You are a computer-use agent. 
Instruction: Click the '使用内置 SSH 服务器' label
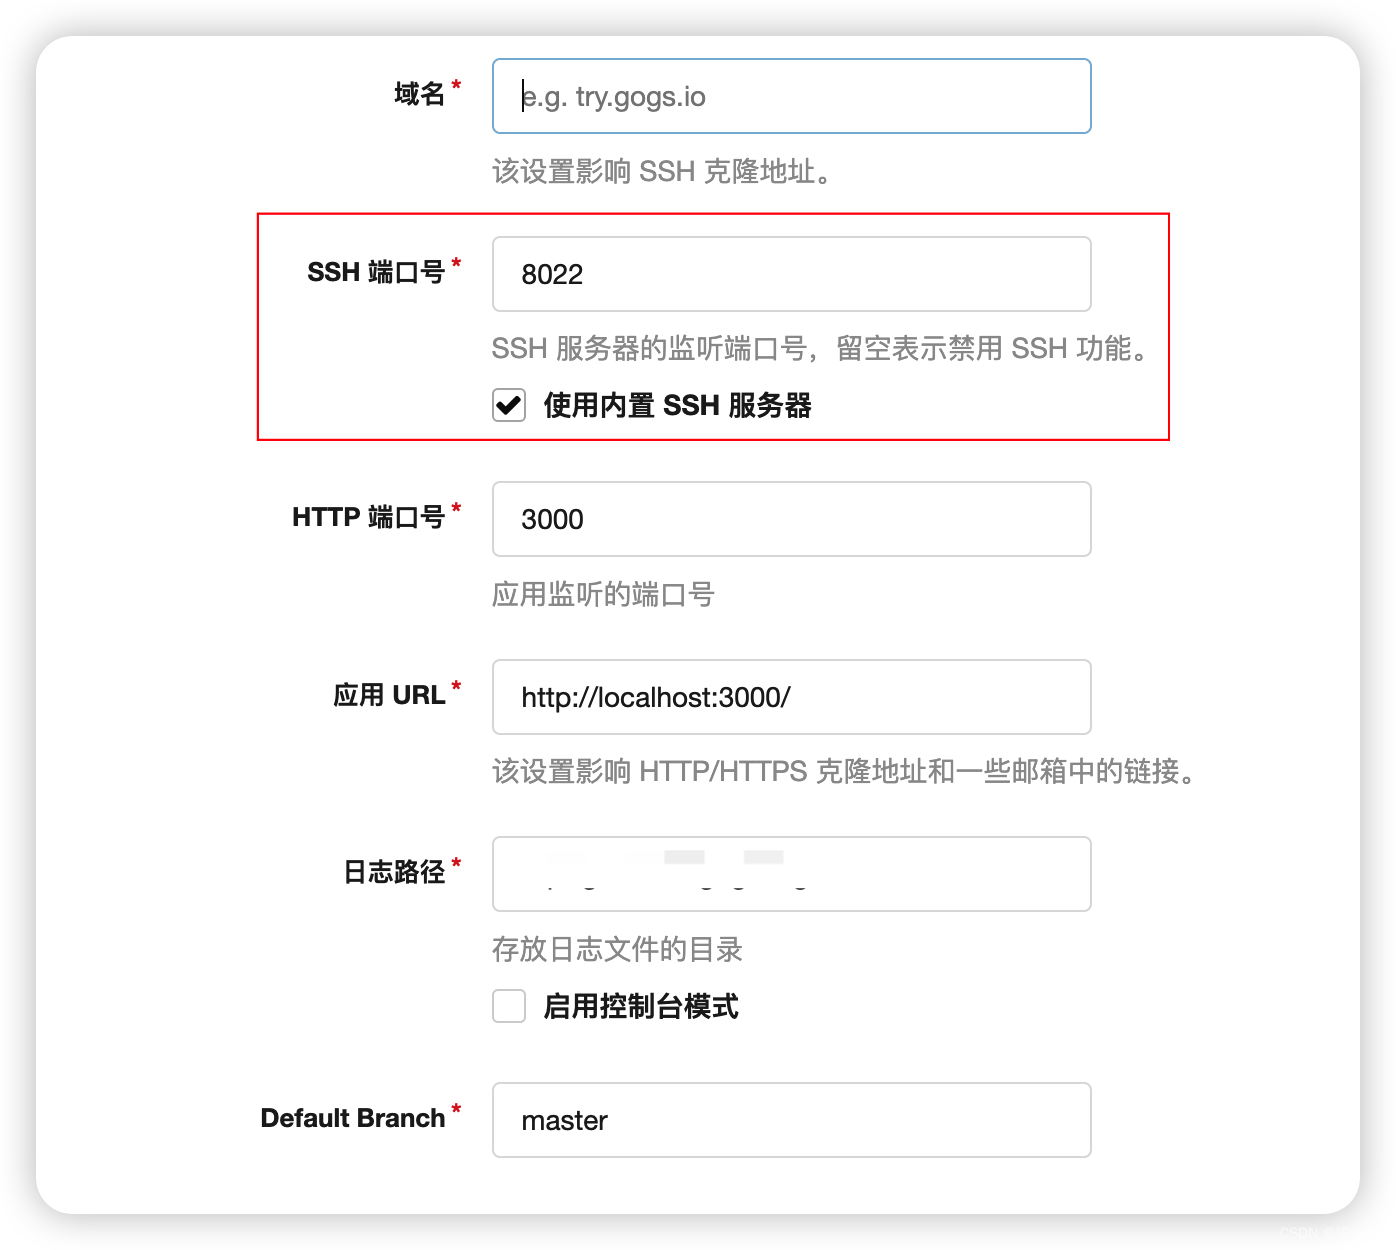pos(677,405)
